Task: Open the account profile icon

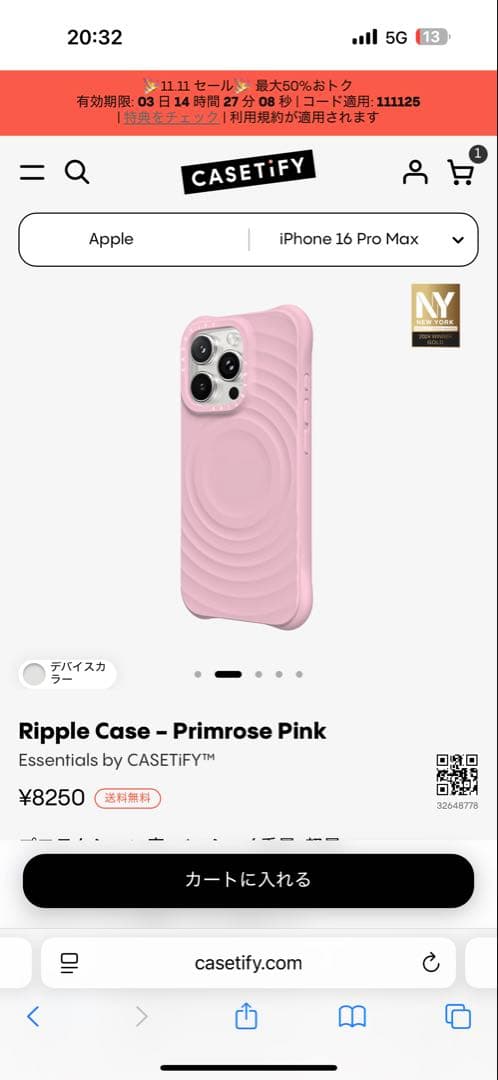Action: (x=415, y=172)
